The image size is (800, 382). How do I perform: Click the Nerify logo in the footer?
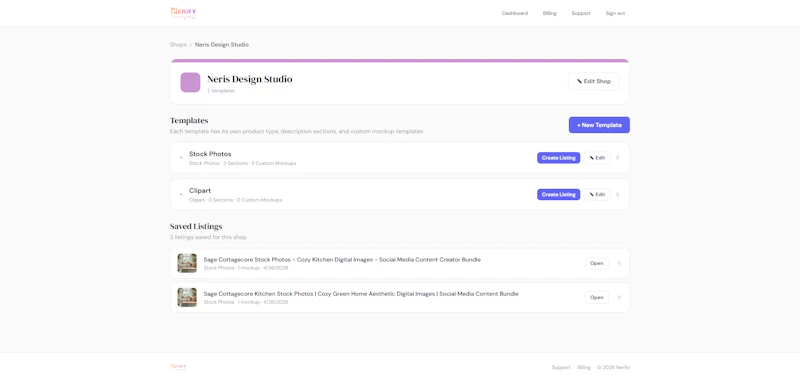(179, 367)
